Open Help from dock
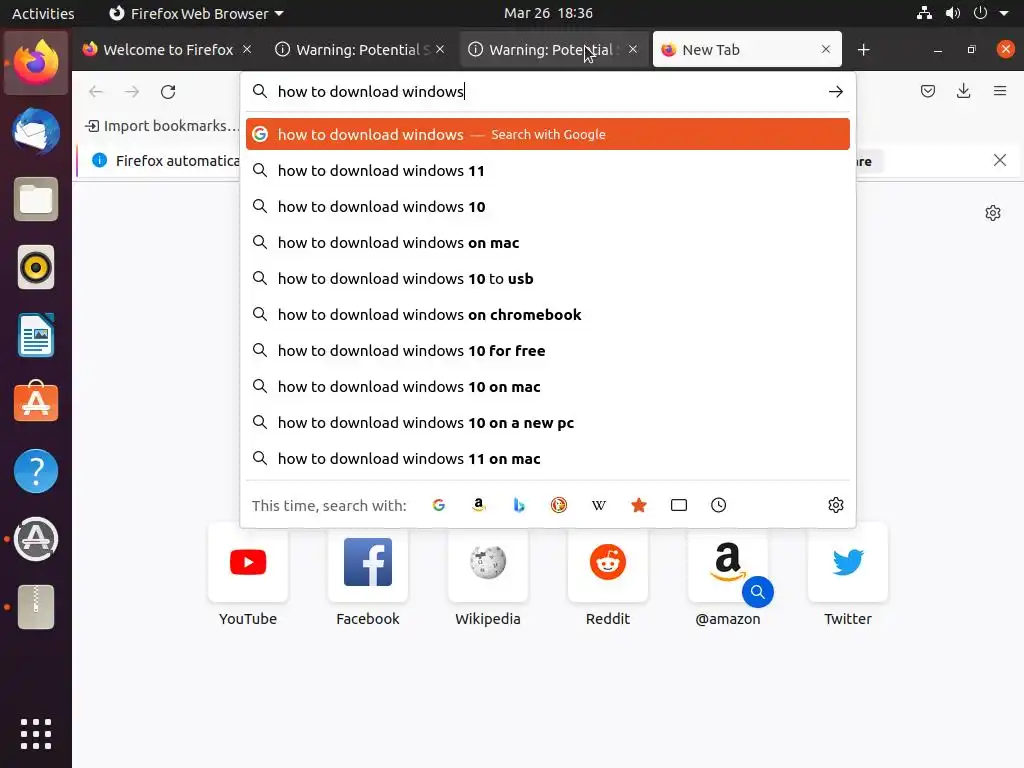Image resolution: width=1024 pixels, height=768 pixels. tap(36, 471)
